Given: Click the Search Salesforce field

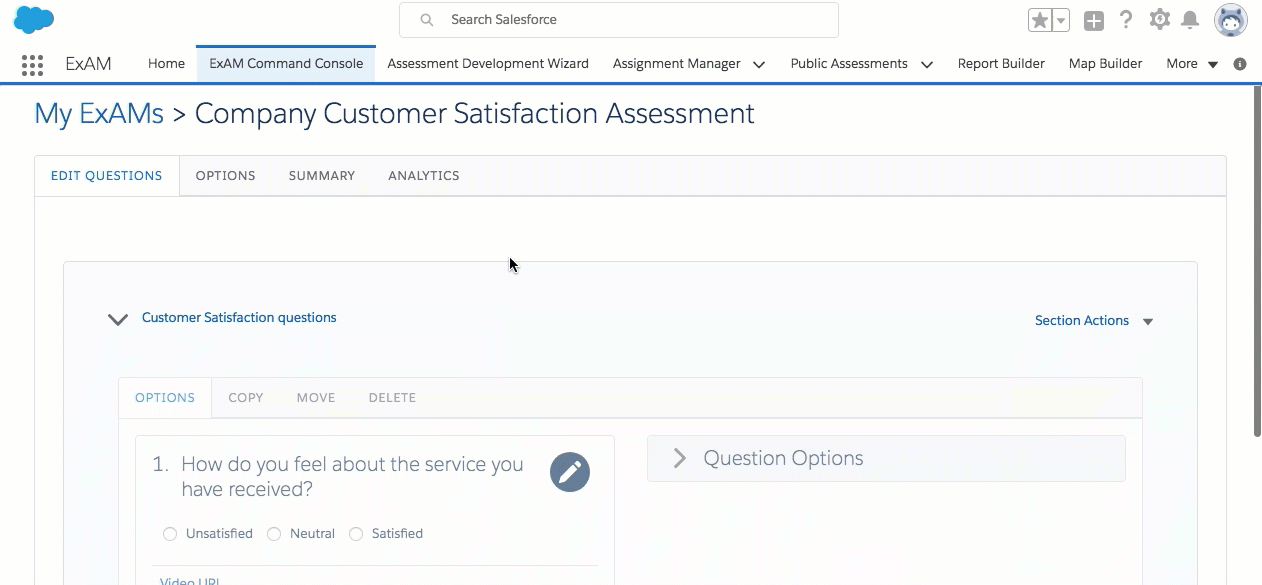Looking at the screenshot, I should [618, 20].
